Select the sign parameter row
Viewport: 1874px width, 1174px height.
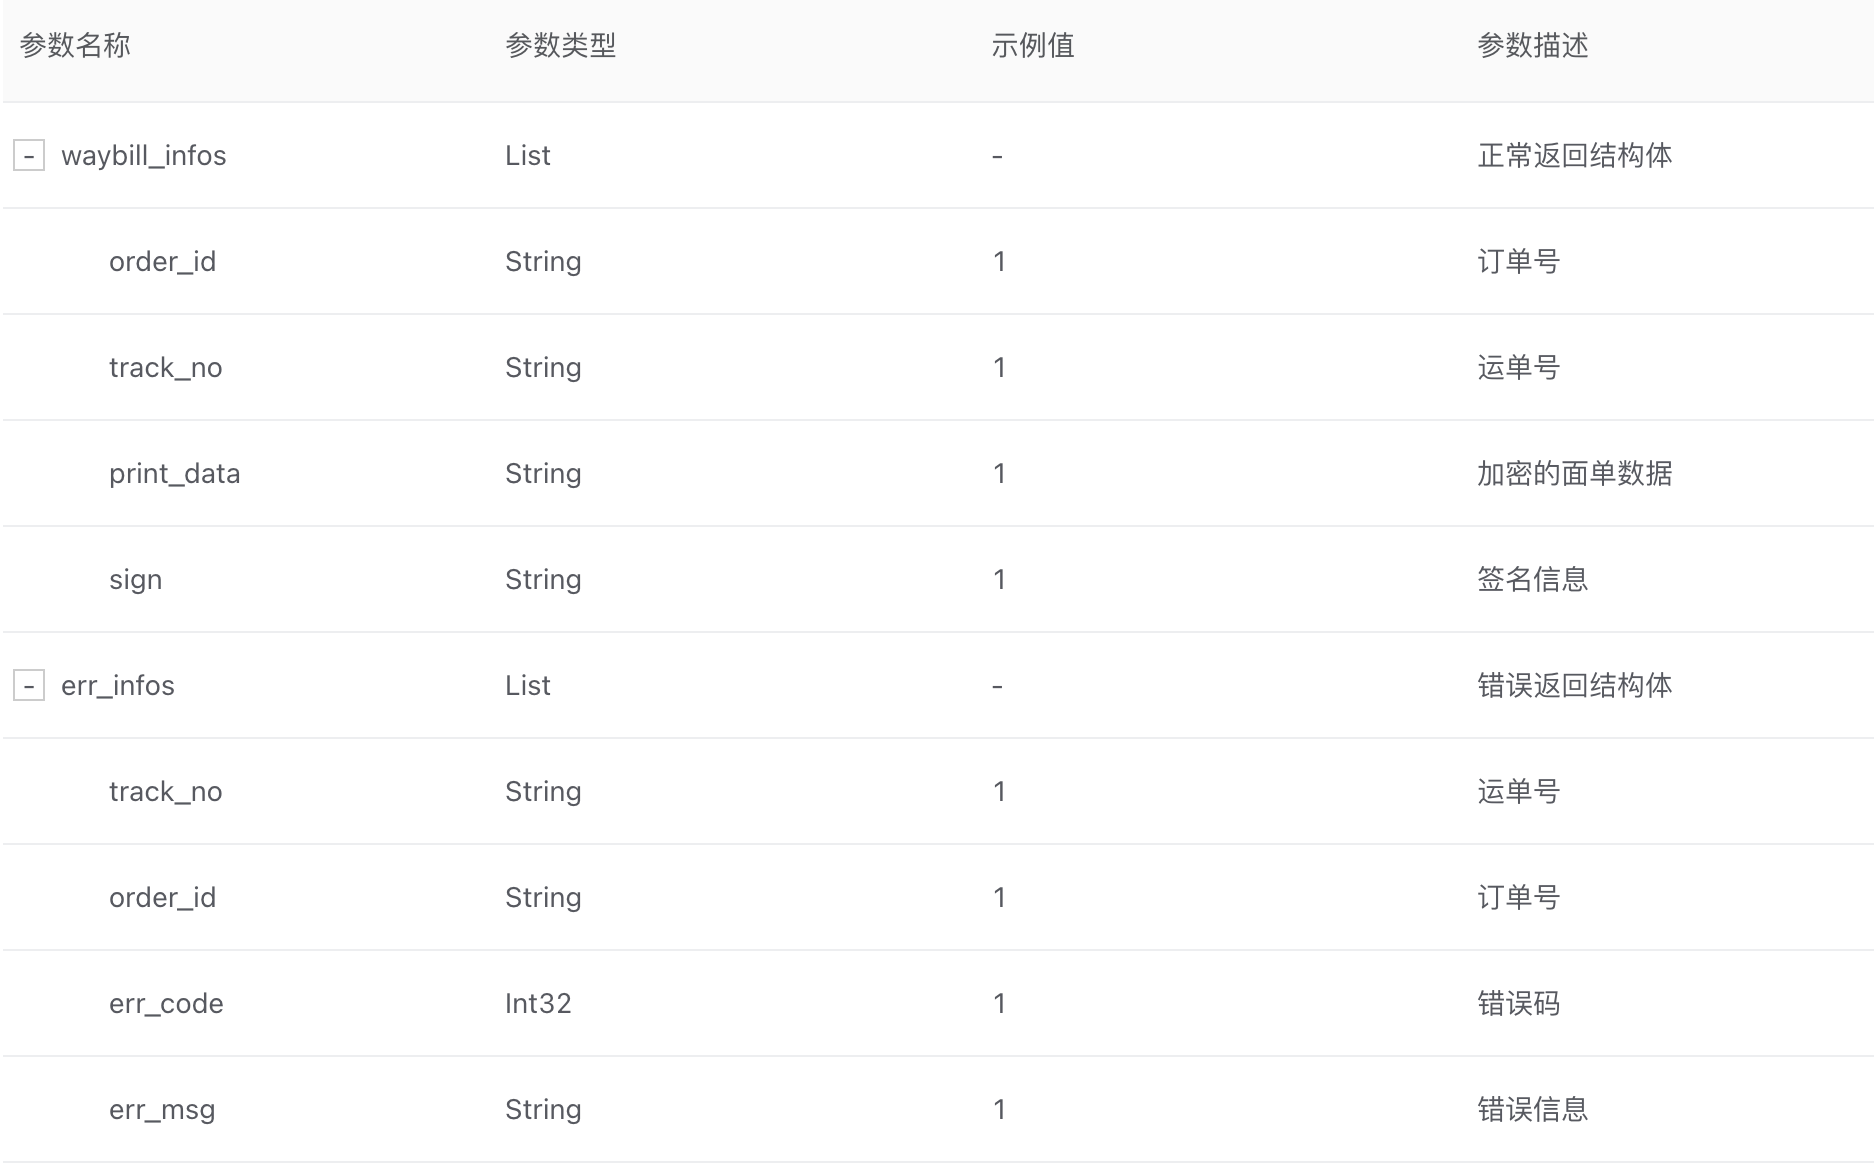pos(938,580)
